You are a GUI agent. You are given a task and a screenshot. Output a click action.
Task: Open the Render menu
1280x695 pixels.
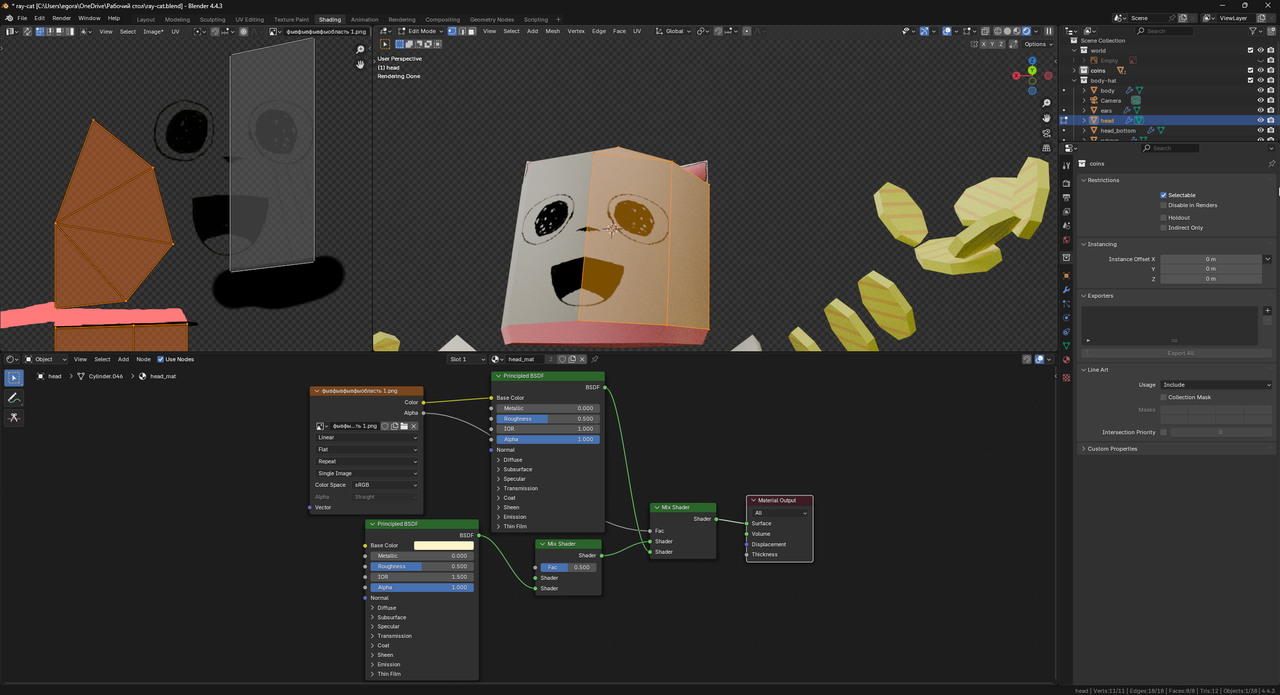click(x=61, y=18)
